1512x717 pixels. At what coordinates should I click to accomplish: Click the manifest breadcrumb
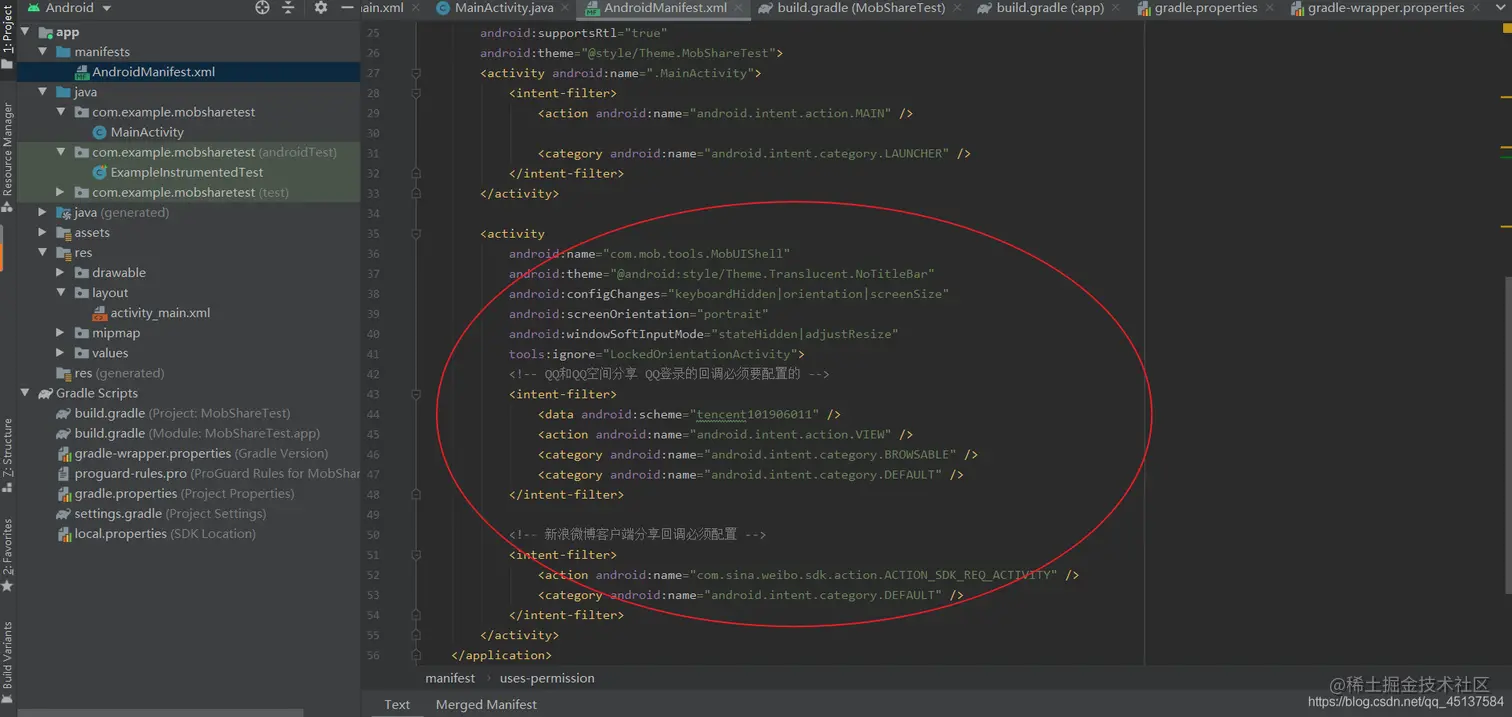click(450, 678)
